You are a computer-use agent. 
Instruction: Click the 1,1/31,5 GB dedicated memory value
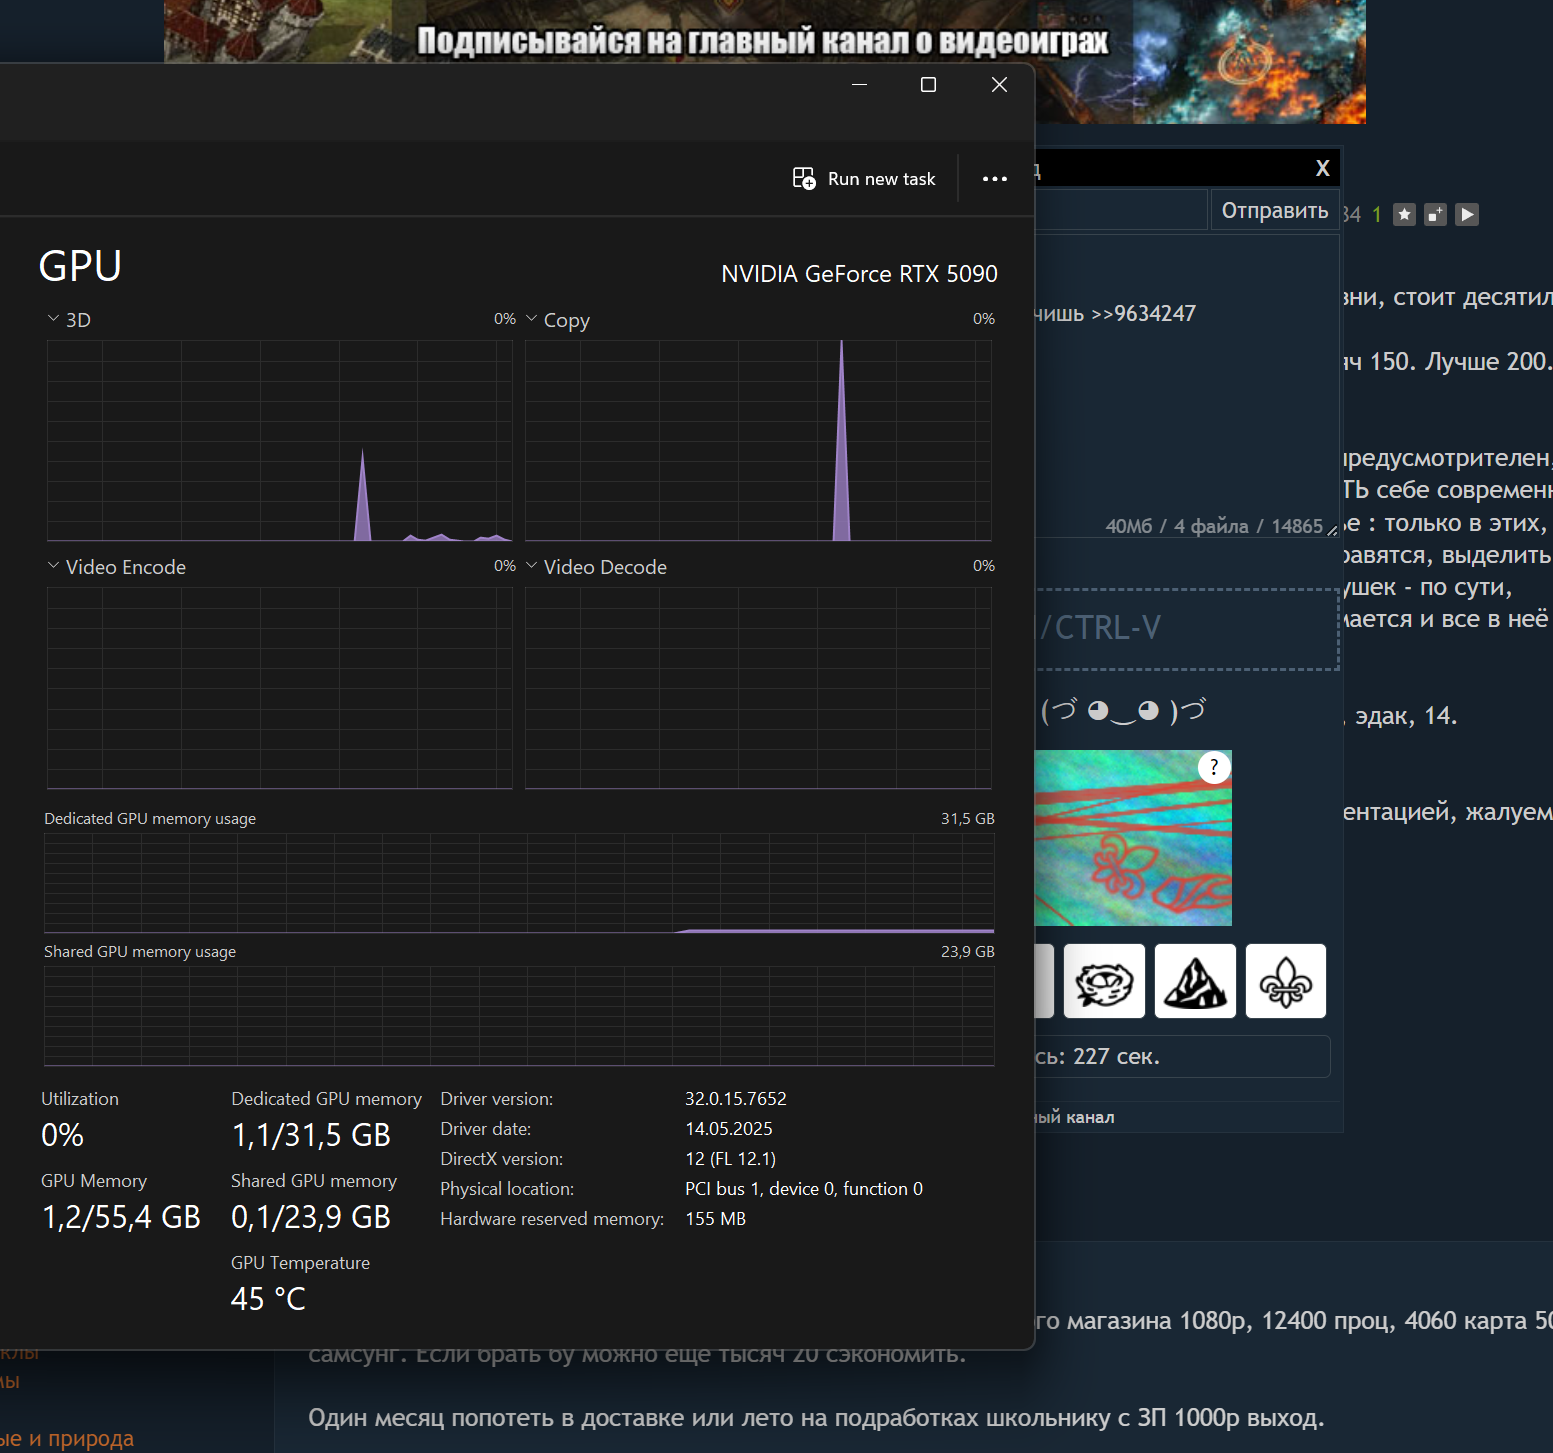coord(311,1135)
